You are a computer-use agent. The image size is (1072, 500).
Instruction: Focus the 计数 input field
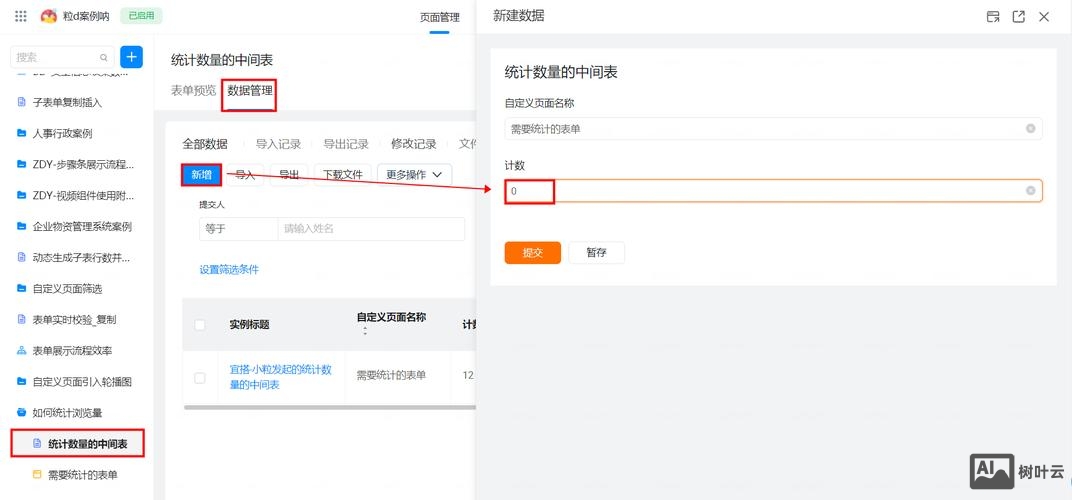point(773,191)
